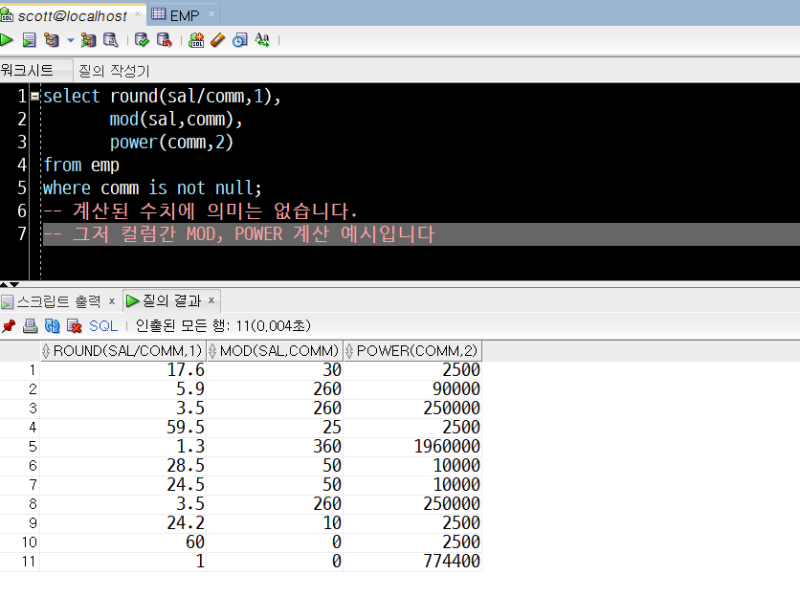The width and height of the screenshot is (800, 597).
Task: Print the query results
Action: point(30,322)
